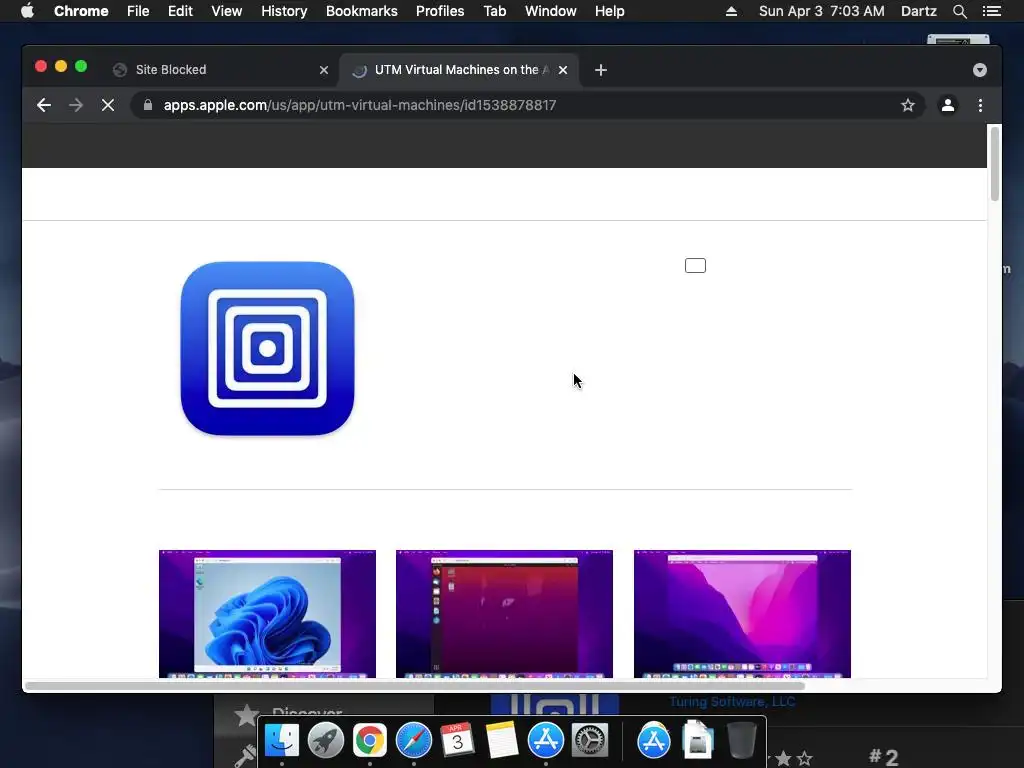The height and width of the screenshot is (768, 1024).
Task: Open the Bookmarks menu
Action: pyautogui.click(x=362, y=11)
